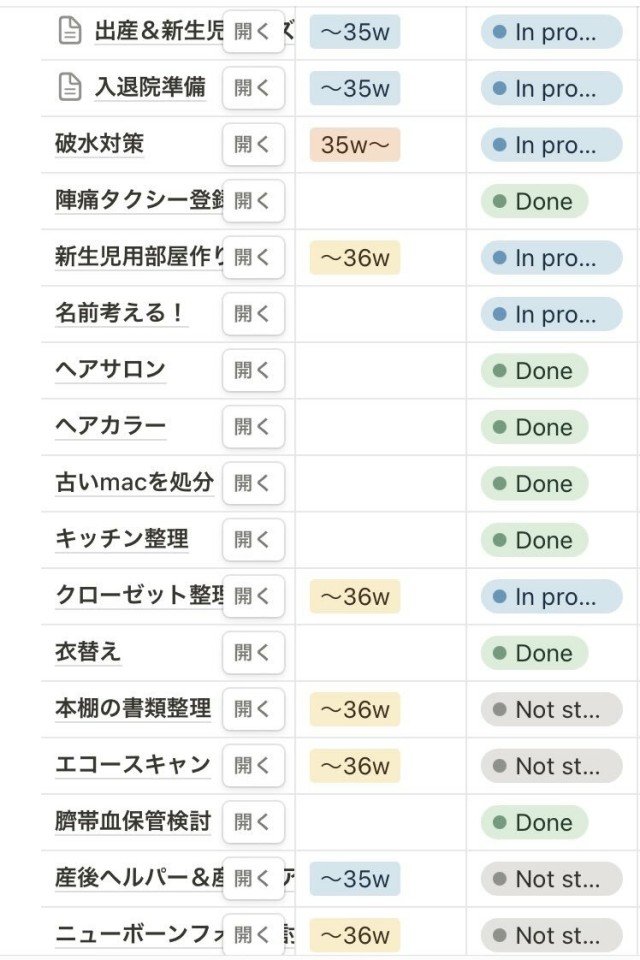The image size is (640, 960).
Task: Click the empty week cell for キッチン整理
Action: 380,540
